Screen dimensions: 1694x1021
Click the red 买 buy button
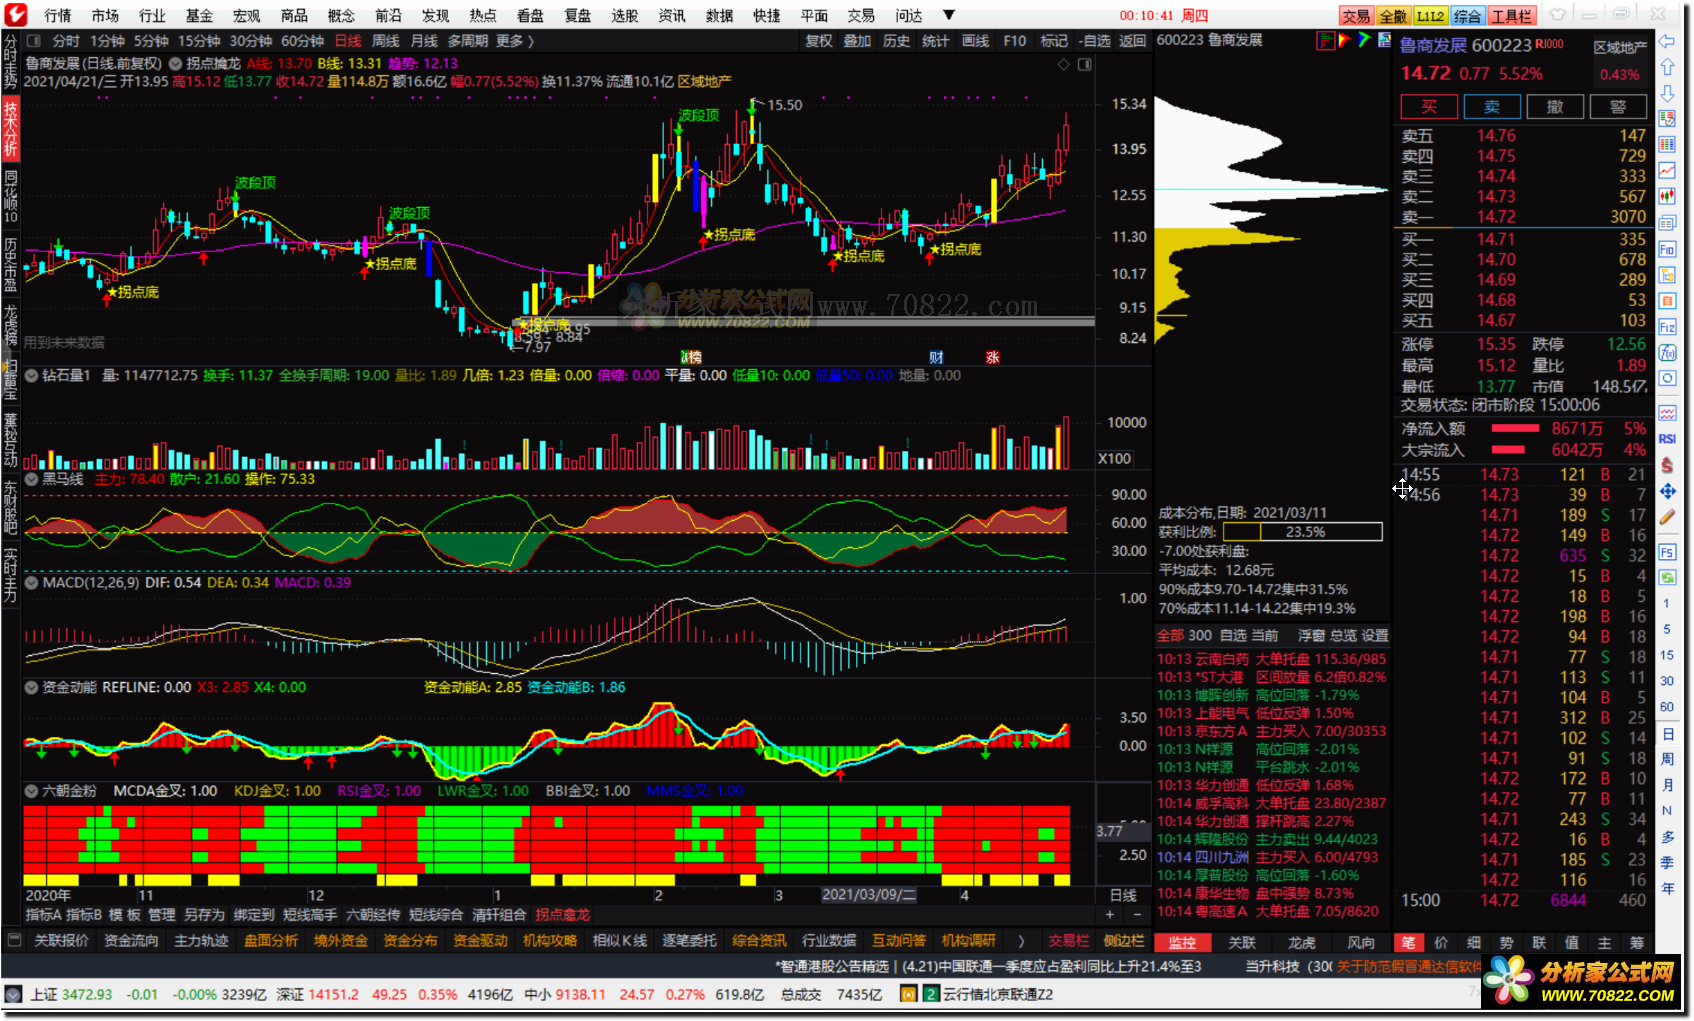1429,107
